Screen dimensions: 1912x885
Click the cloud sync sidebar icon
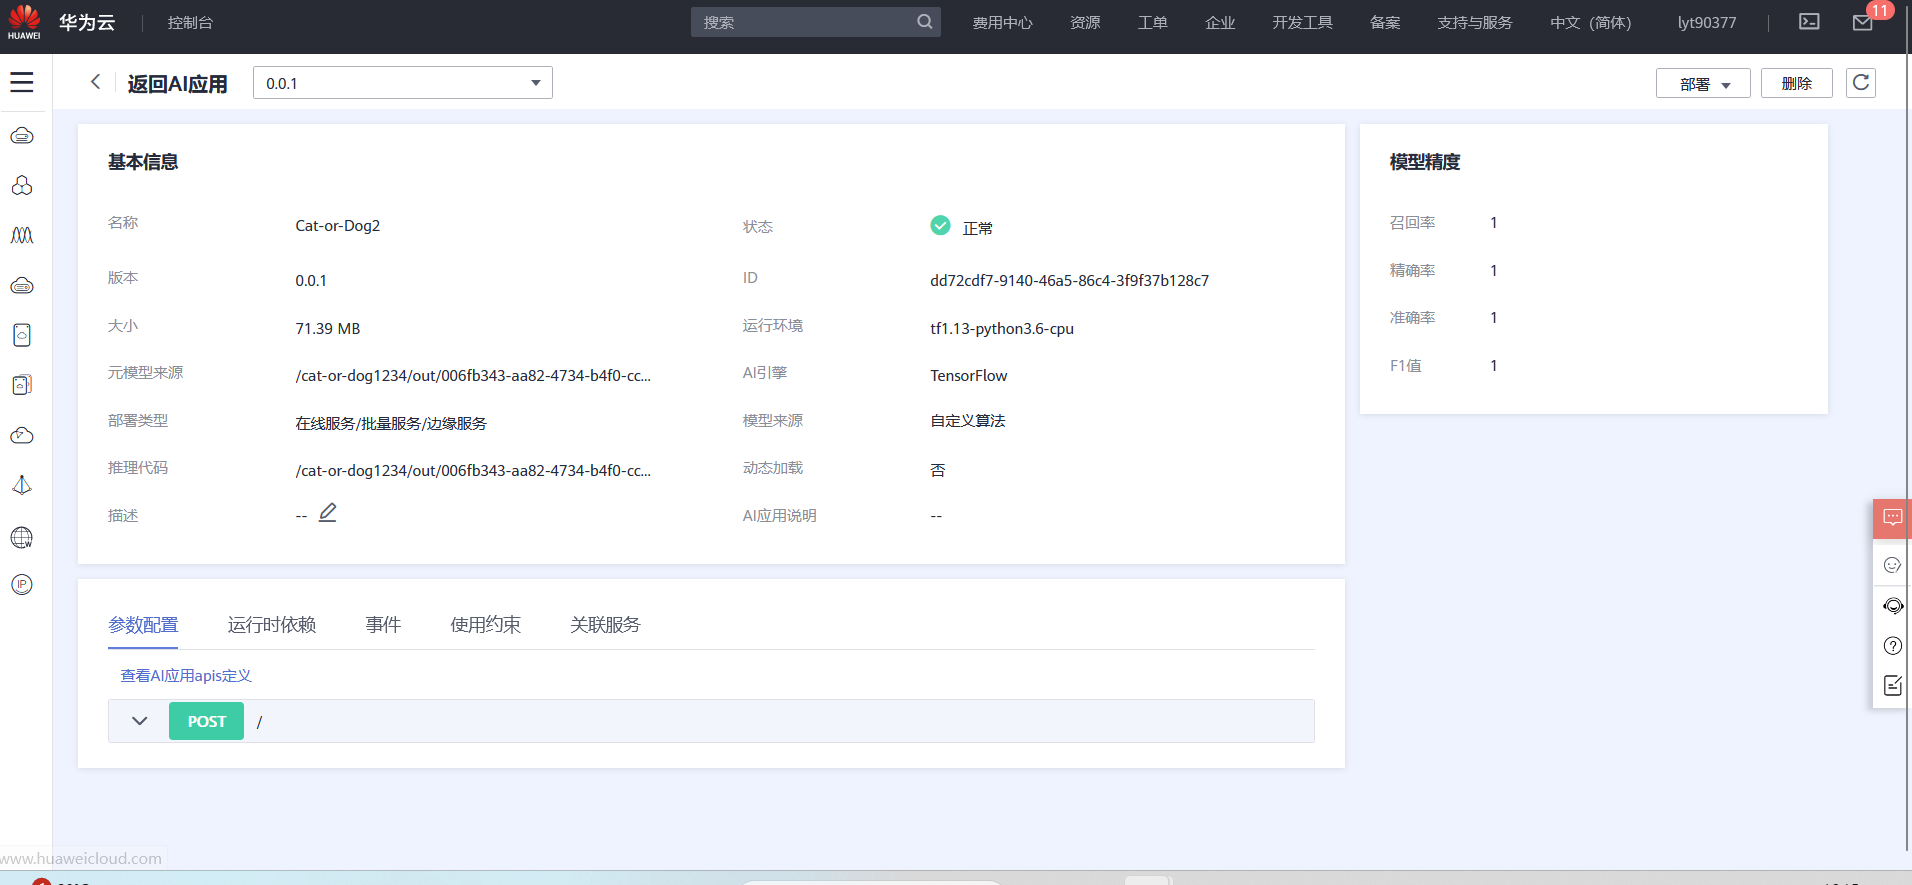coord(22,435)
